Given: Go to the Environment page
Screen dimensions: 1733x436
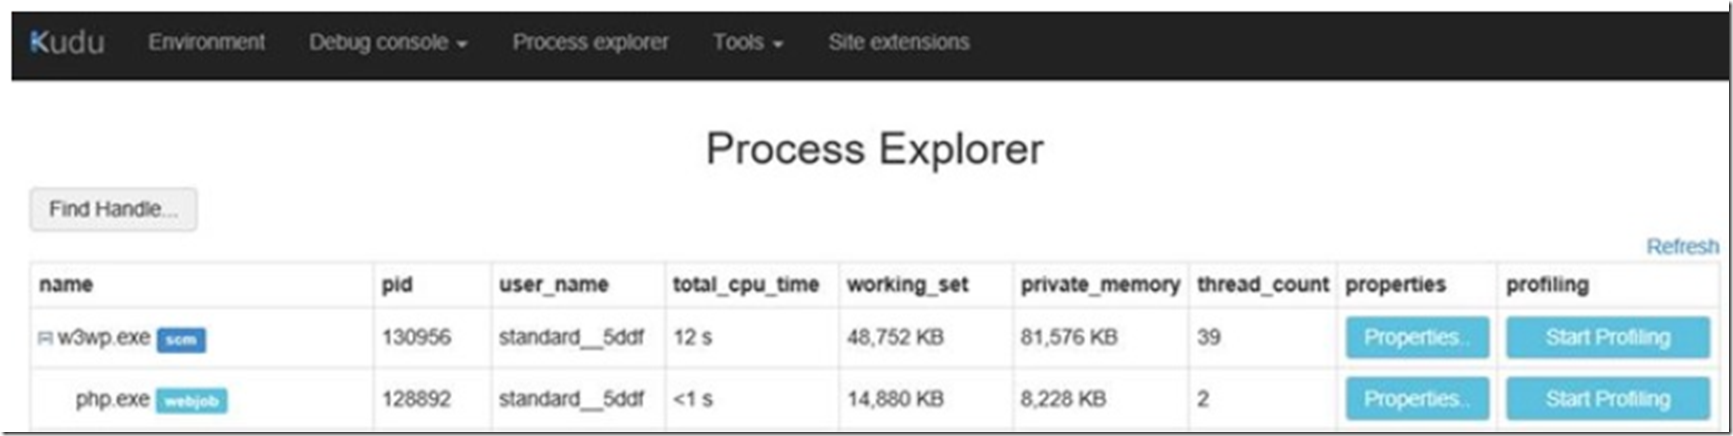Looking at the screenshot, I should 207,42.
